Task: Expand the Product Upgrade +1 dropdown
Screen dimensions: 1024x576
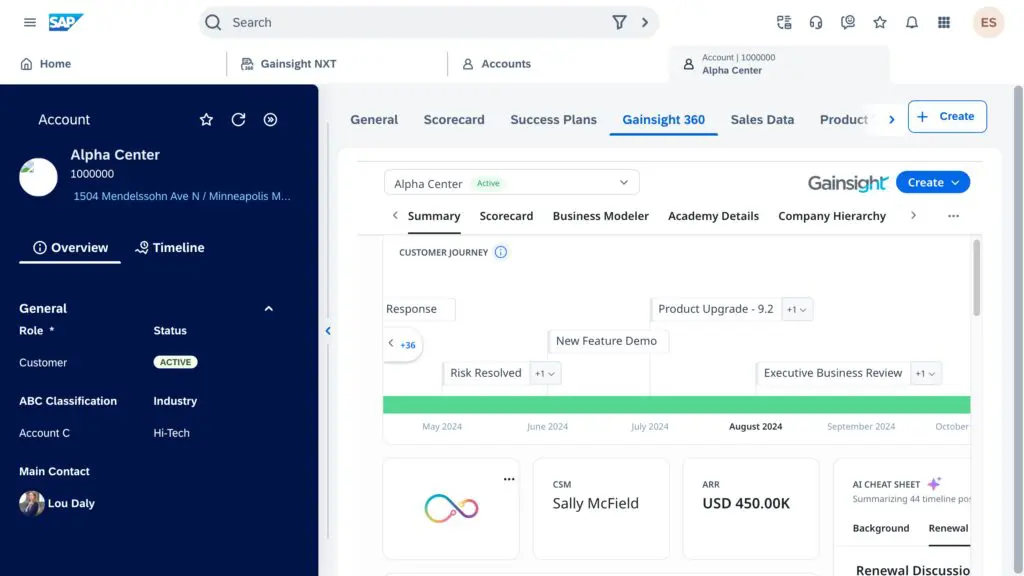Action: pos(797,310)
